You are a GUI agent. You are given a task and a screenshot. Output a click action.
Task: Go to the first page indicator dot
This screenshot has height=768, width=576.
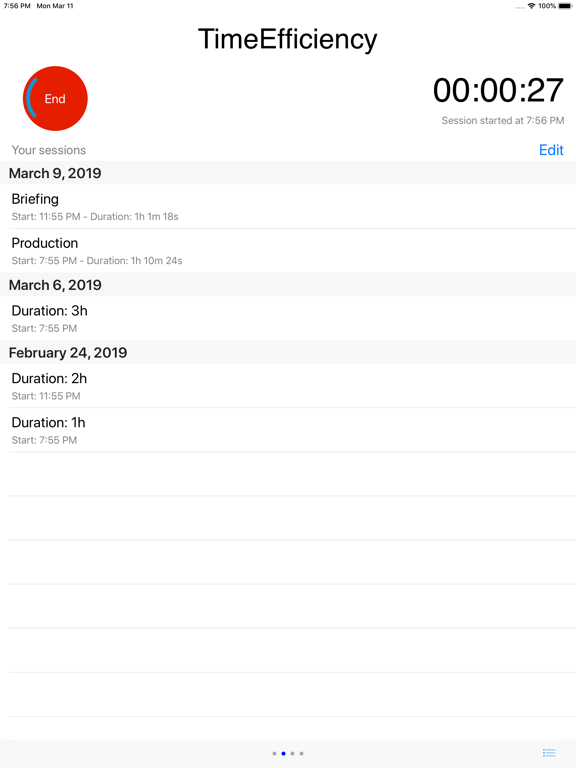pyautogui.click(x=274, y=753)
